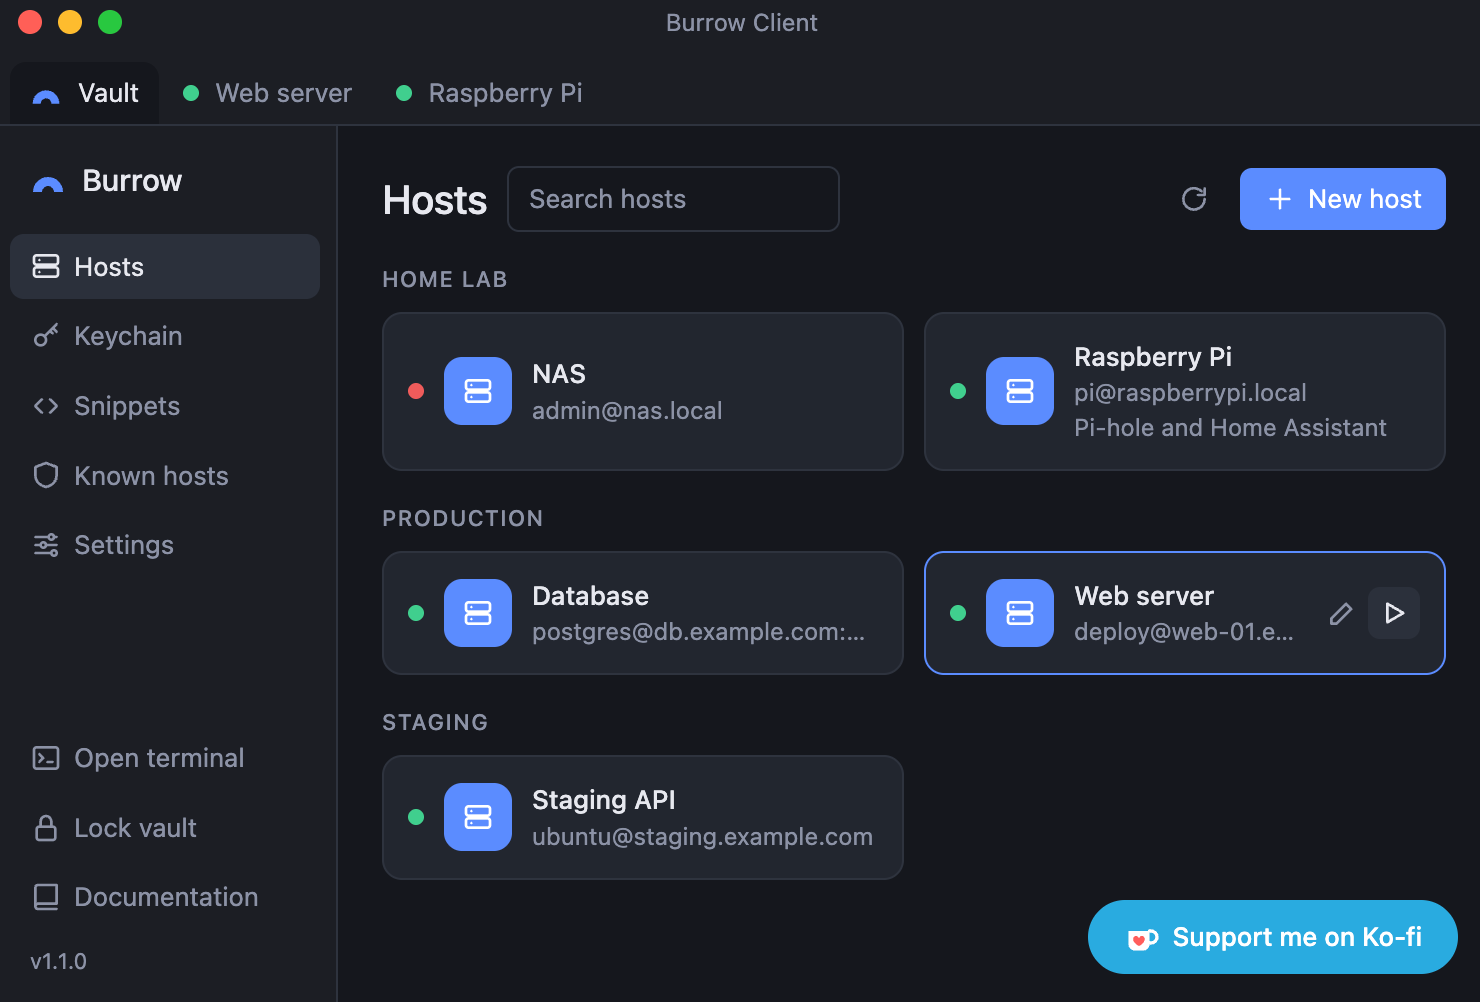Switch to the Raspberry Pi tab
The height and width of the screenshot is (1002, 1480).
489,93
